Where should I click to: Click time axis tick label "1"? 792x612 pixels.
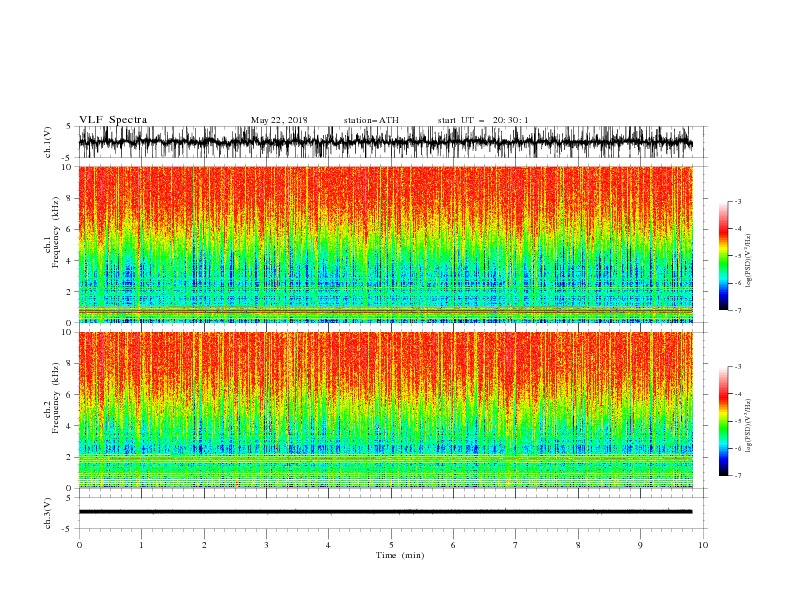coord(141,545)
